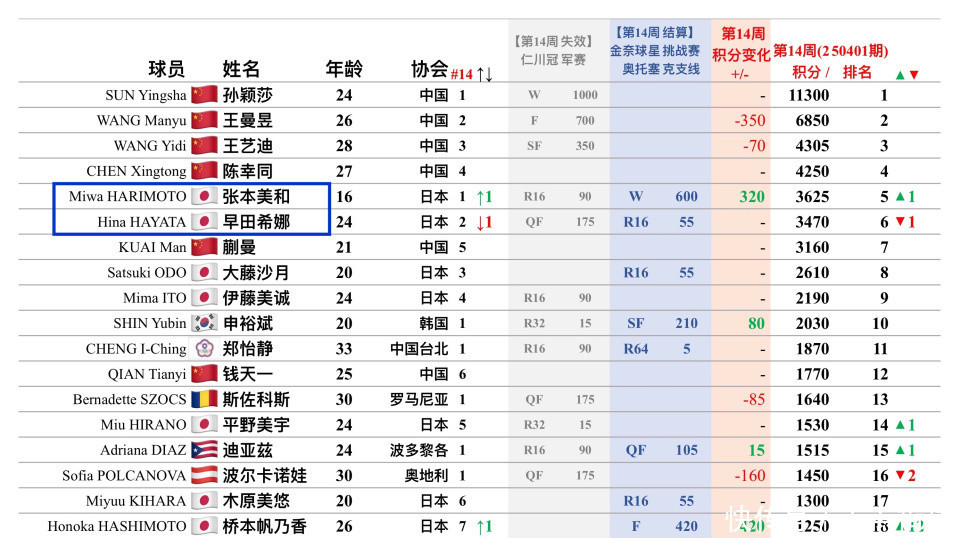
Task: Select the 协会 column header
Action: click(x=429, y=69)
